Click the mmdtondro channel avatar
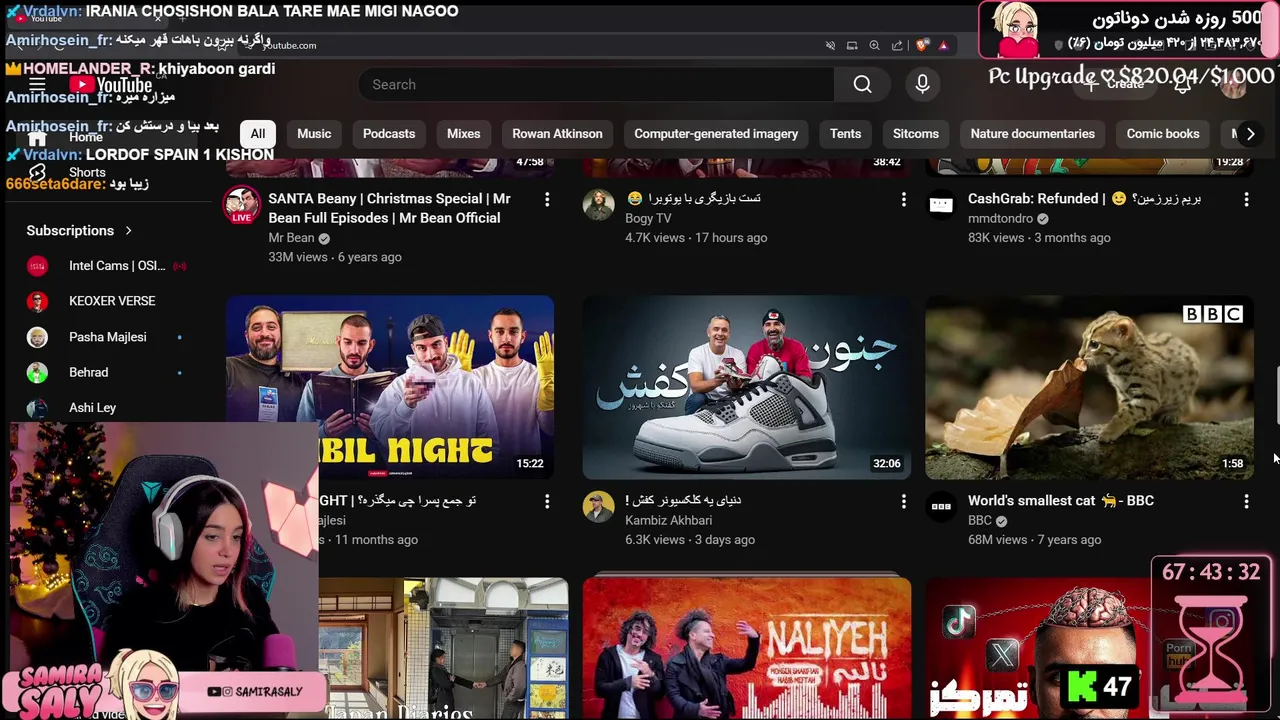Viewport: 1280px width, 720px height. tap(941, 205)
